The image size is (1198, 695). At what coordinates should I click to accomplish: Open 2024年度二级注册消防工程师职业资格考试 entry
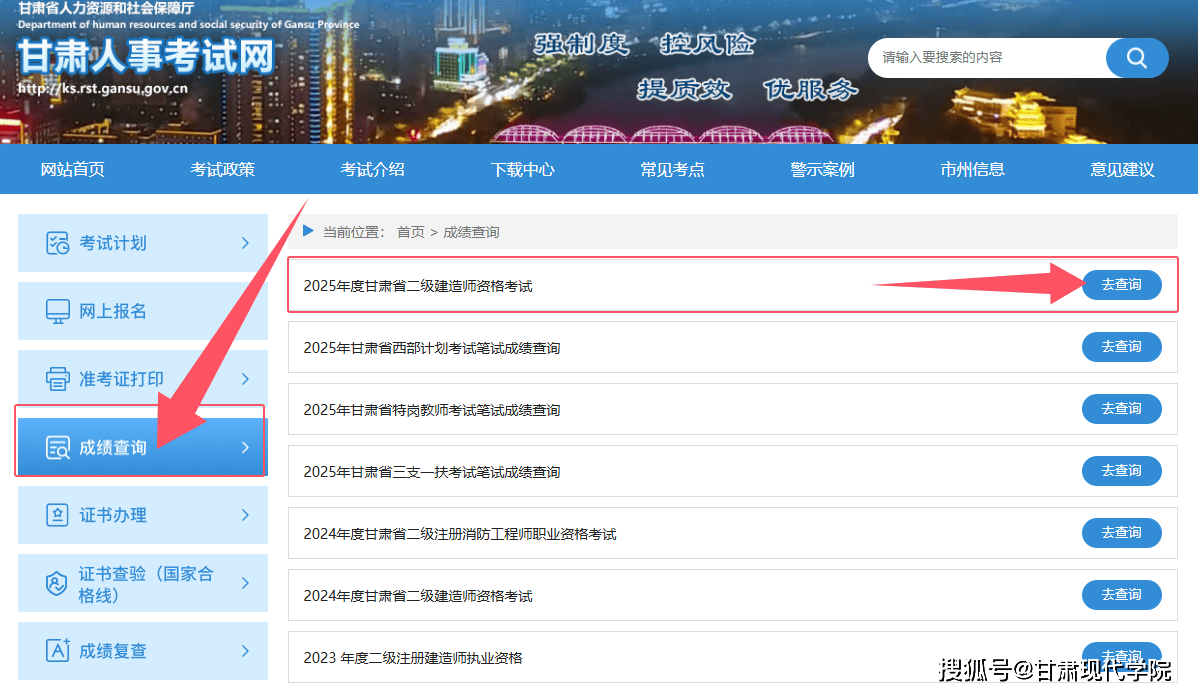point(460,534)
